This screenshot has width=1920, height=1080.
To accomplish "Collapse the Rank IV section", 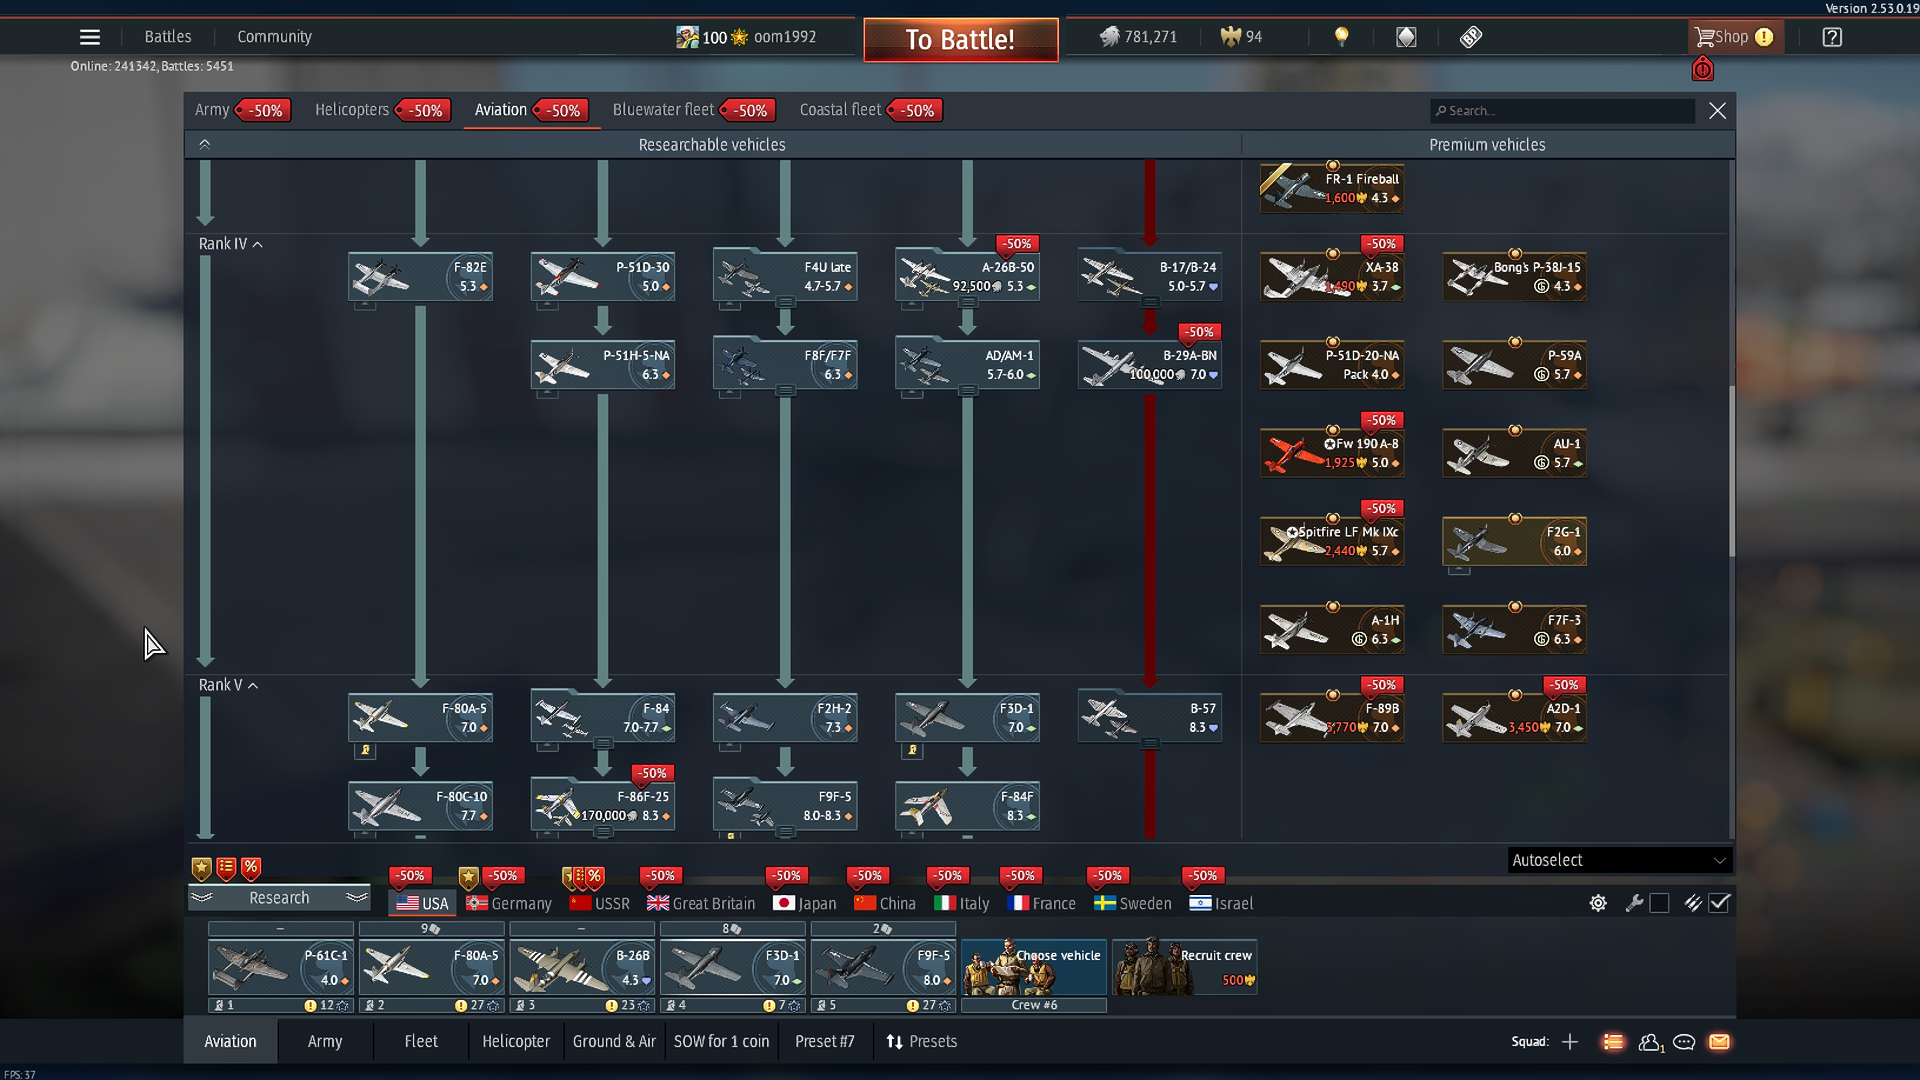I will coord(257,244).
